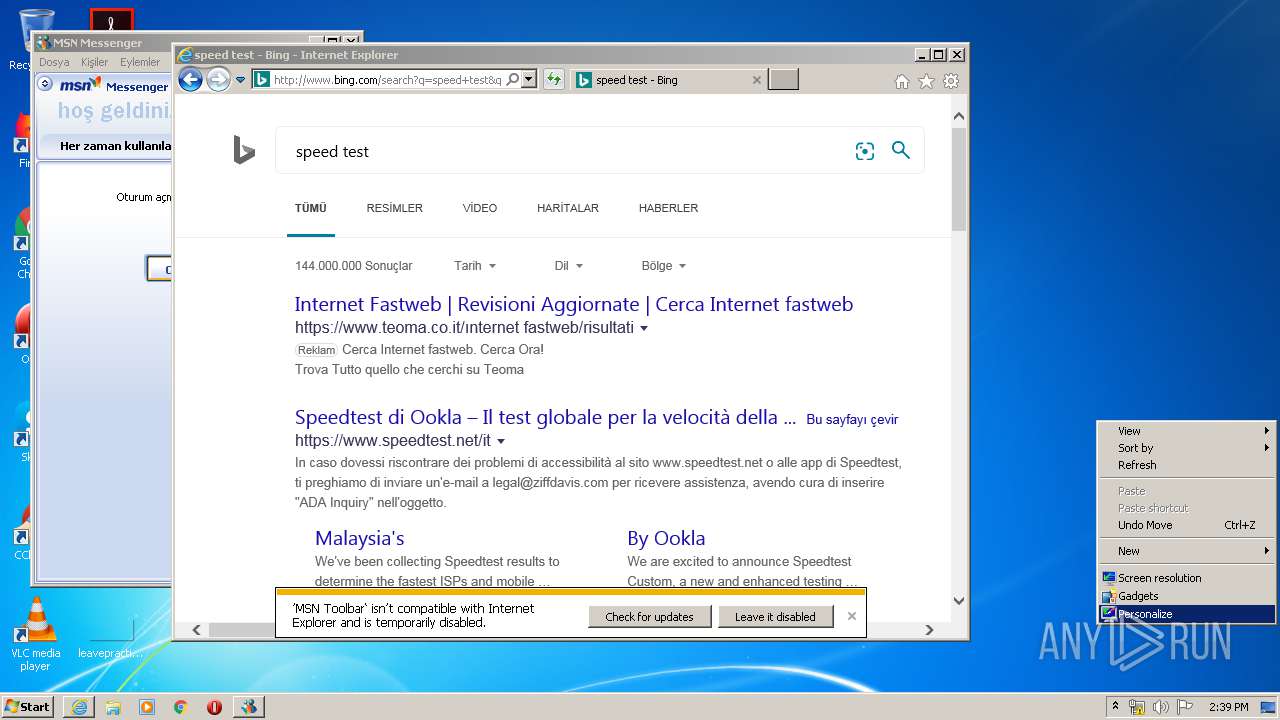
Task: Close the speed test - Bing tab
Action: [756, 80]
